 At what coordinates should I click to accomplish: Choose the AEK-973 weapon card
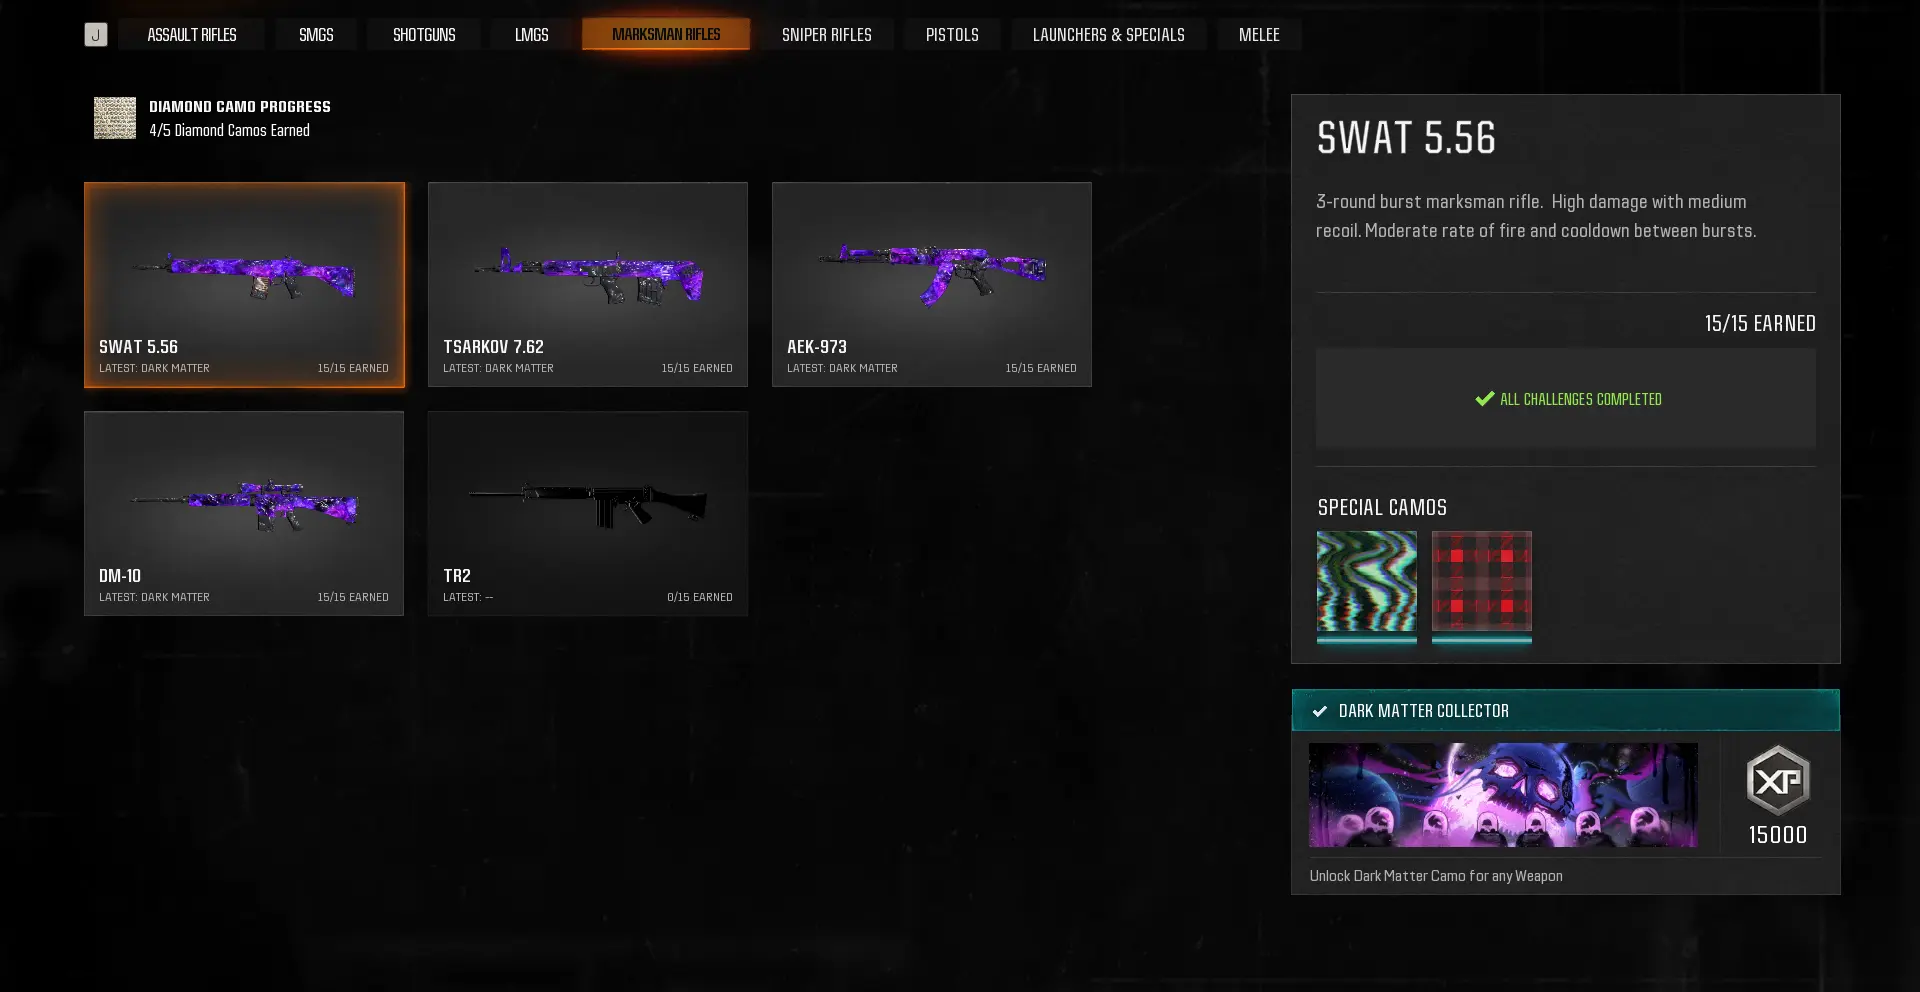[932, 285]
